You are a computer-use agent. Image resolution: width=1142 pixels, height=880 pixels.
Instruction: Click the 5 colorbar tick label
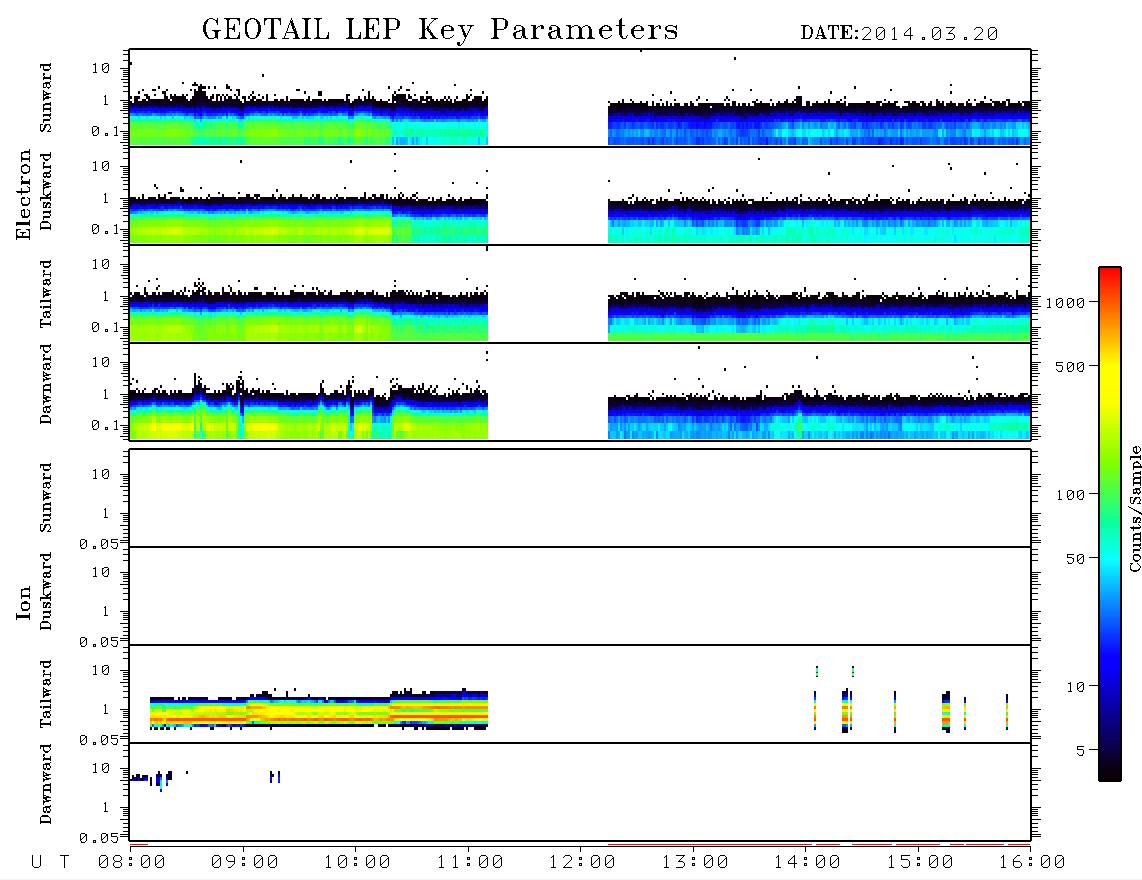[x=1081, y=751]
